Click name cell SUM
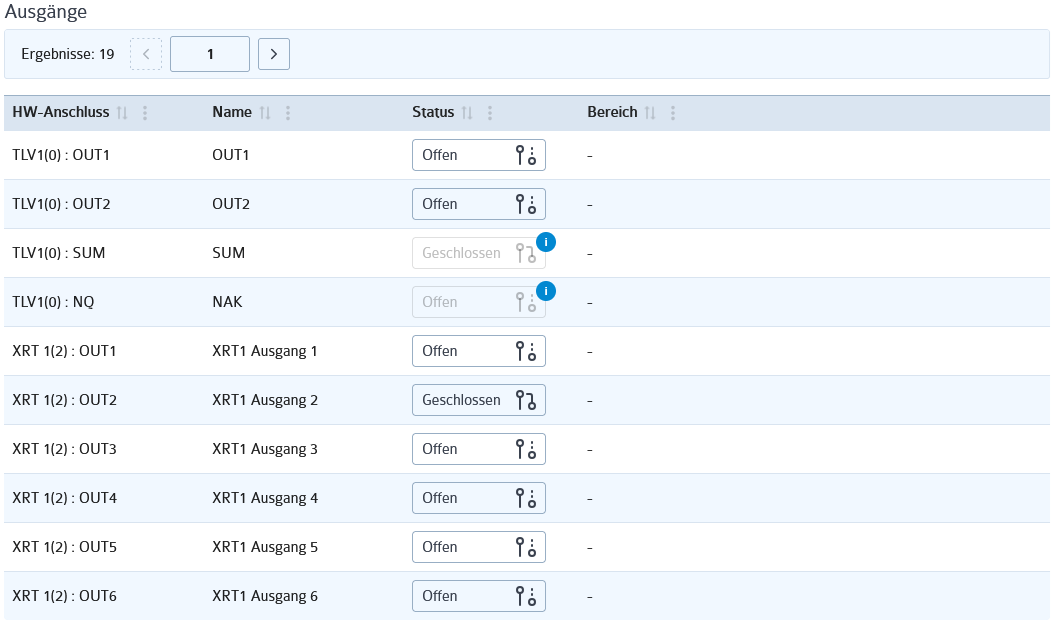The width and height of the screenshot is (1053, 623). click(228, 253)
